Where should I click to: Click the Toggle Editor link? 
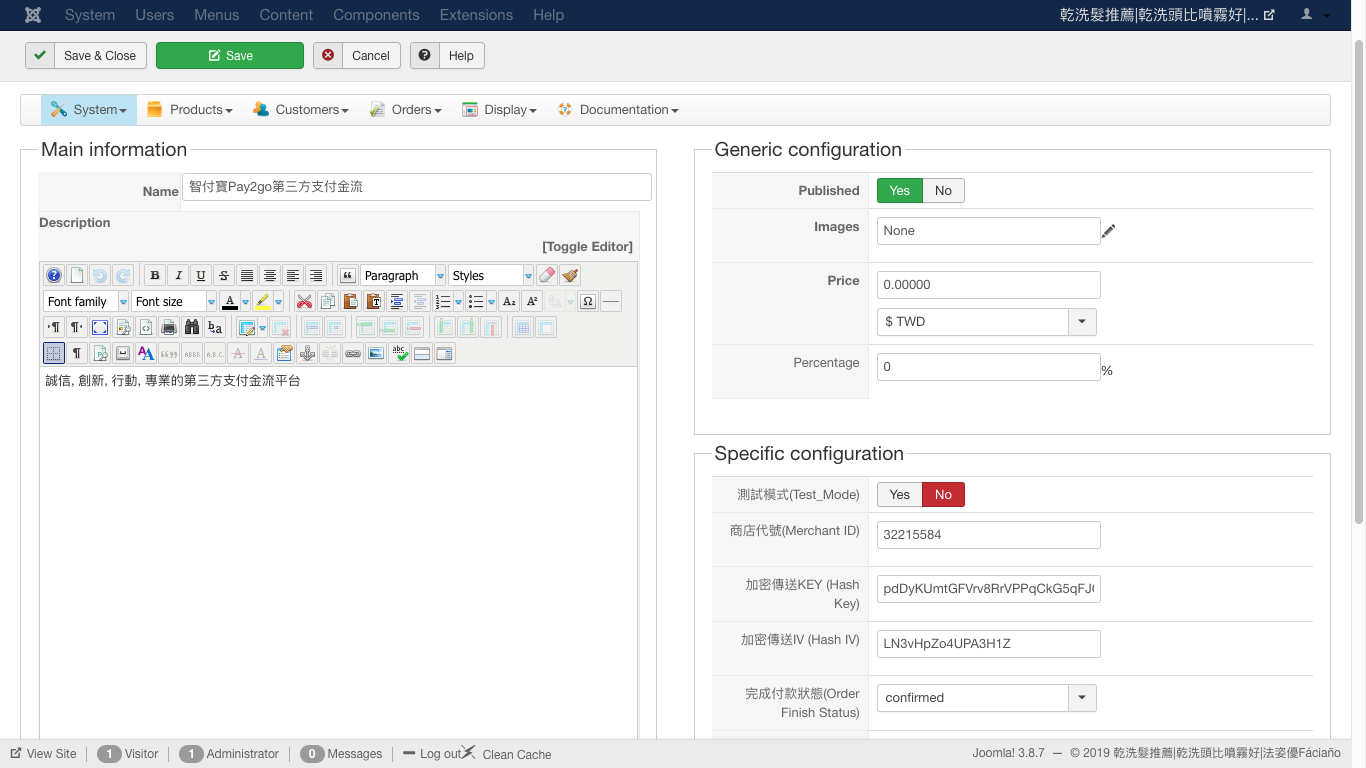[587, 247]
